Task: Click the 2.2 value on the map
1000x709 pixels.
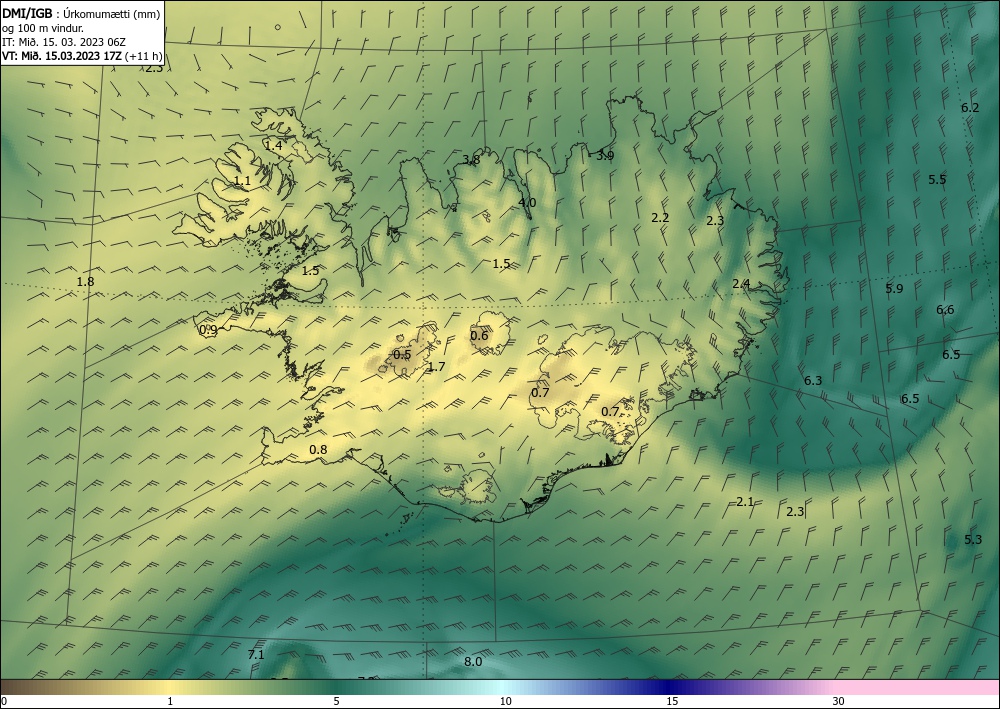Action: (660, 218)
